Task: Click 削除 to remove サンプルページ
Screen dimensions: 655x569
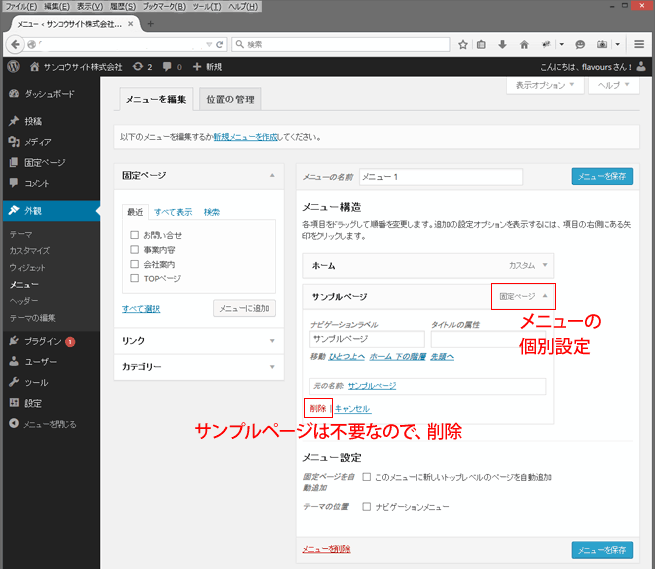Action: pos(318,408)
